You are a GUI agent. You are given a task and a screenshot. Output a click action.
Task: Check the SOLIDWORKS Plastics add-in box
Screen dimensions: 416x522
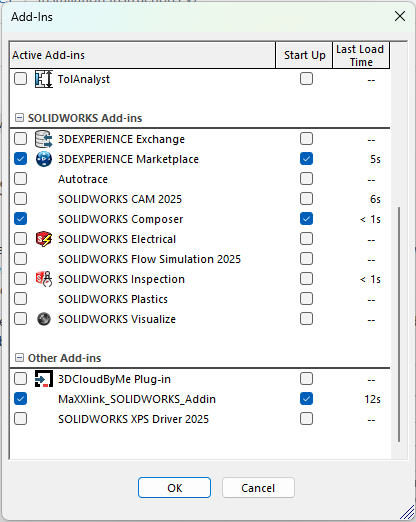pyautogui.click(x=20, y=299)
